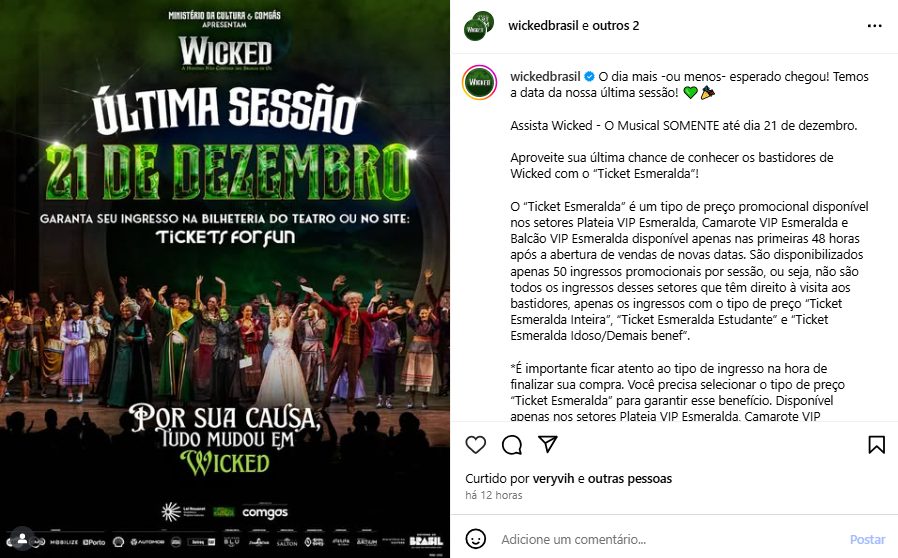The image size is (898, 558).
Task: Open the three-dot more options menu
Action: [x=874, y=26]
